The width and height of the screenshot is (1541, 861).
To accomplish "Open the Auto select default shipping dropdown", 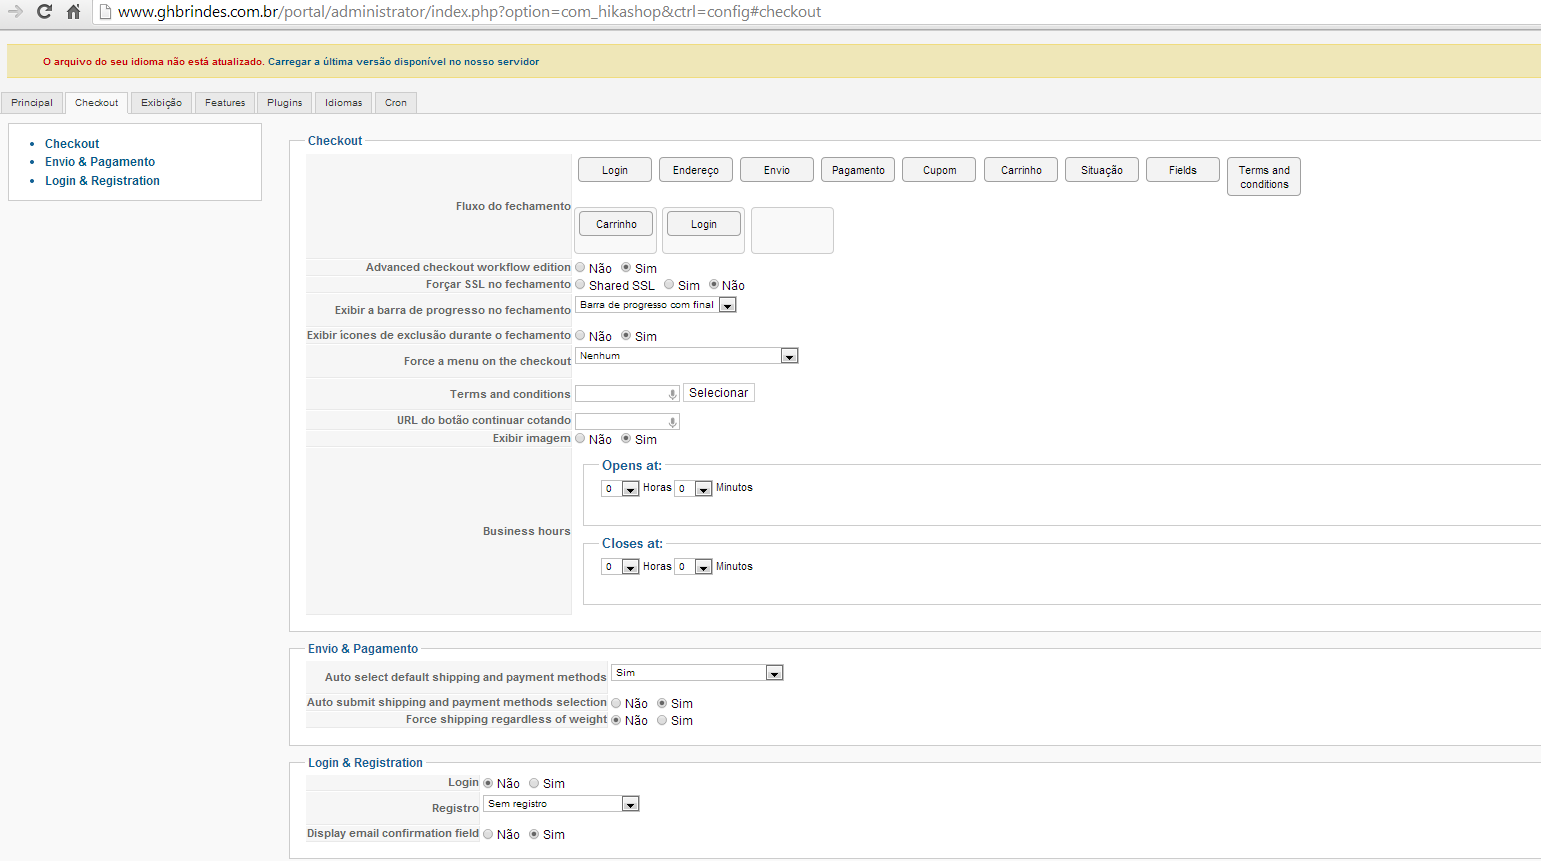I will pos(697,673).
